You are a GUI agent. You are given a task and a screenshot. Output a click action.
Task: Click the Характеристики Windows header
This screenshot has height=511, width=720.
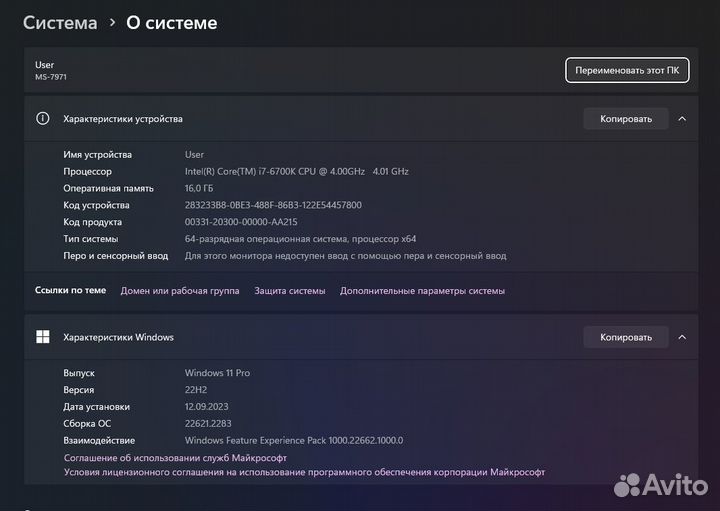[x=118, y=337]
